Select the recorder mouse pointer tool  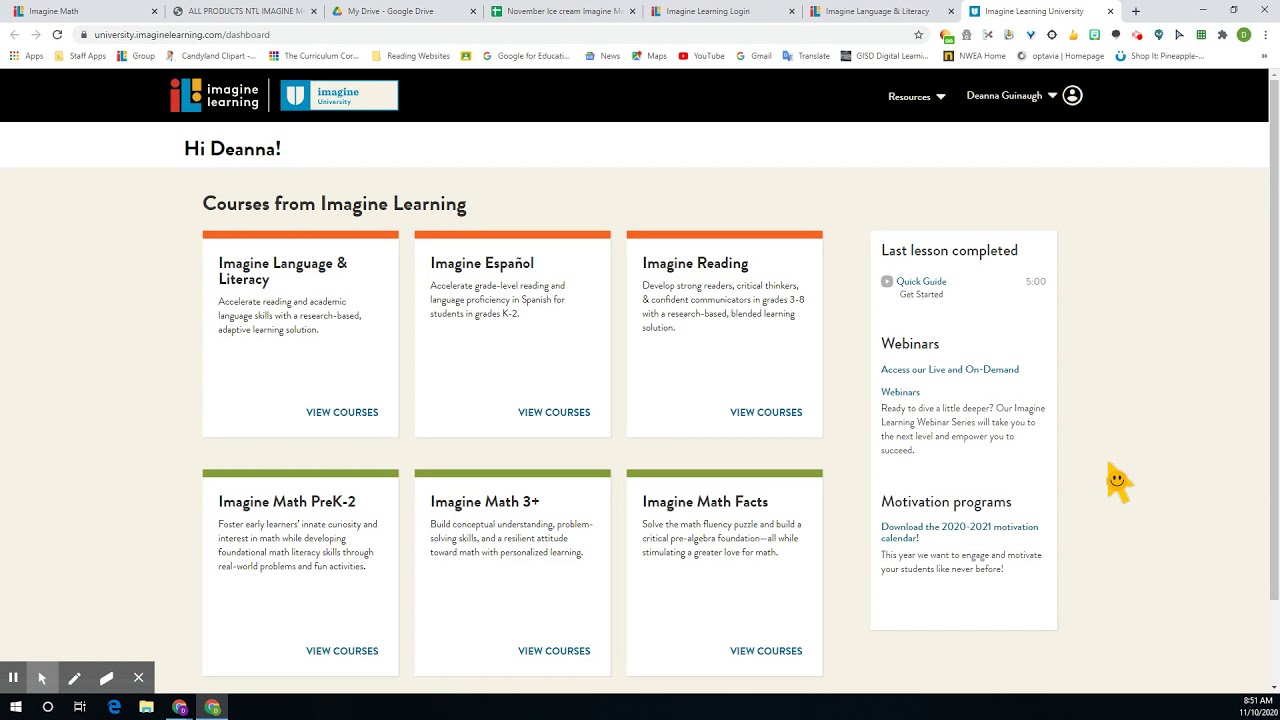(42, 678)
